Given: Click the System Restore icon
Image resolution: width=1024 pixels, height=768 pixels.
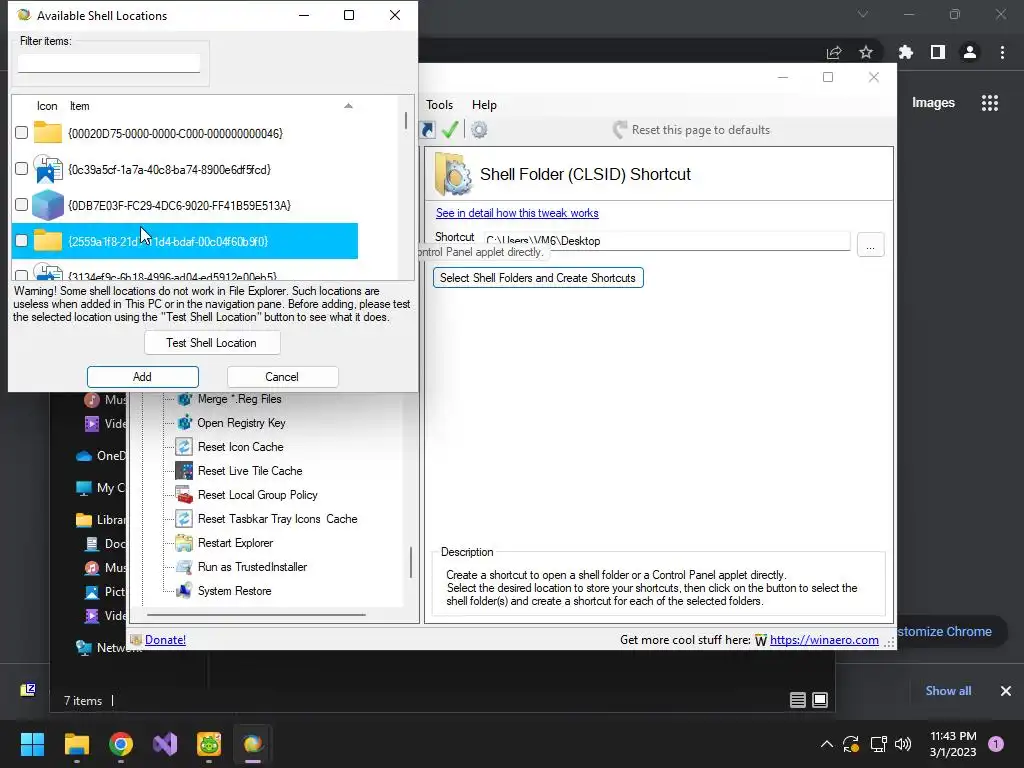Looking at the screenshot, I should click(x=184, y=591).
